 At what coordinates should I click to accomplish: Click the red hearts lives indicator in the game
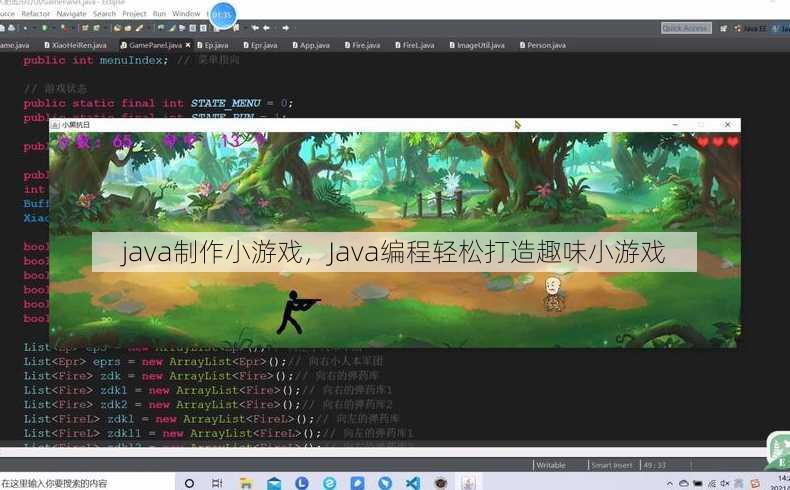pos(718,142)
